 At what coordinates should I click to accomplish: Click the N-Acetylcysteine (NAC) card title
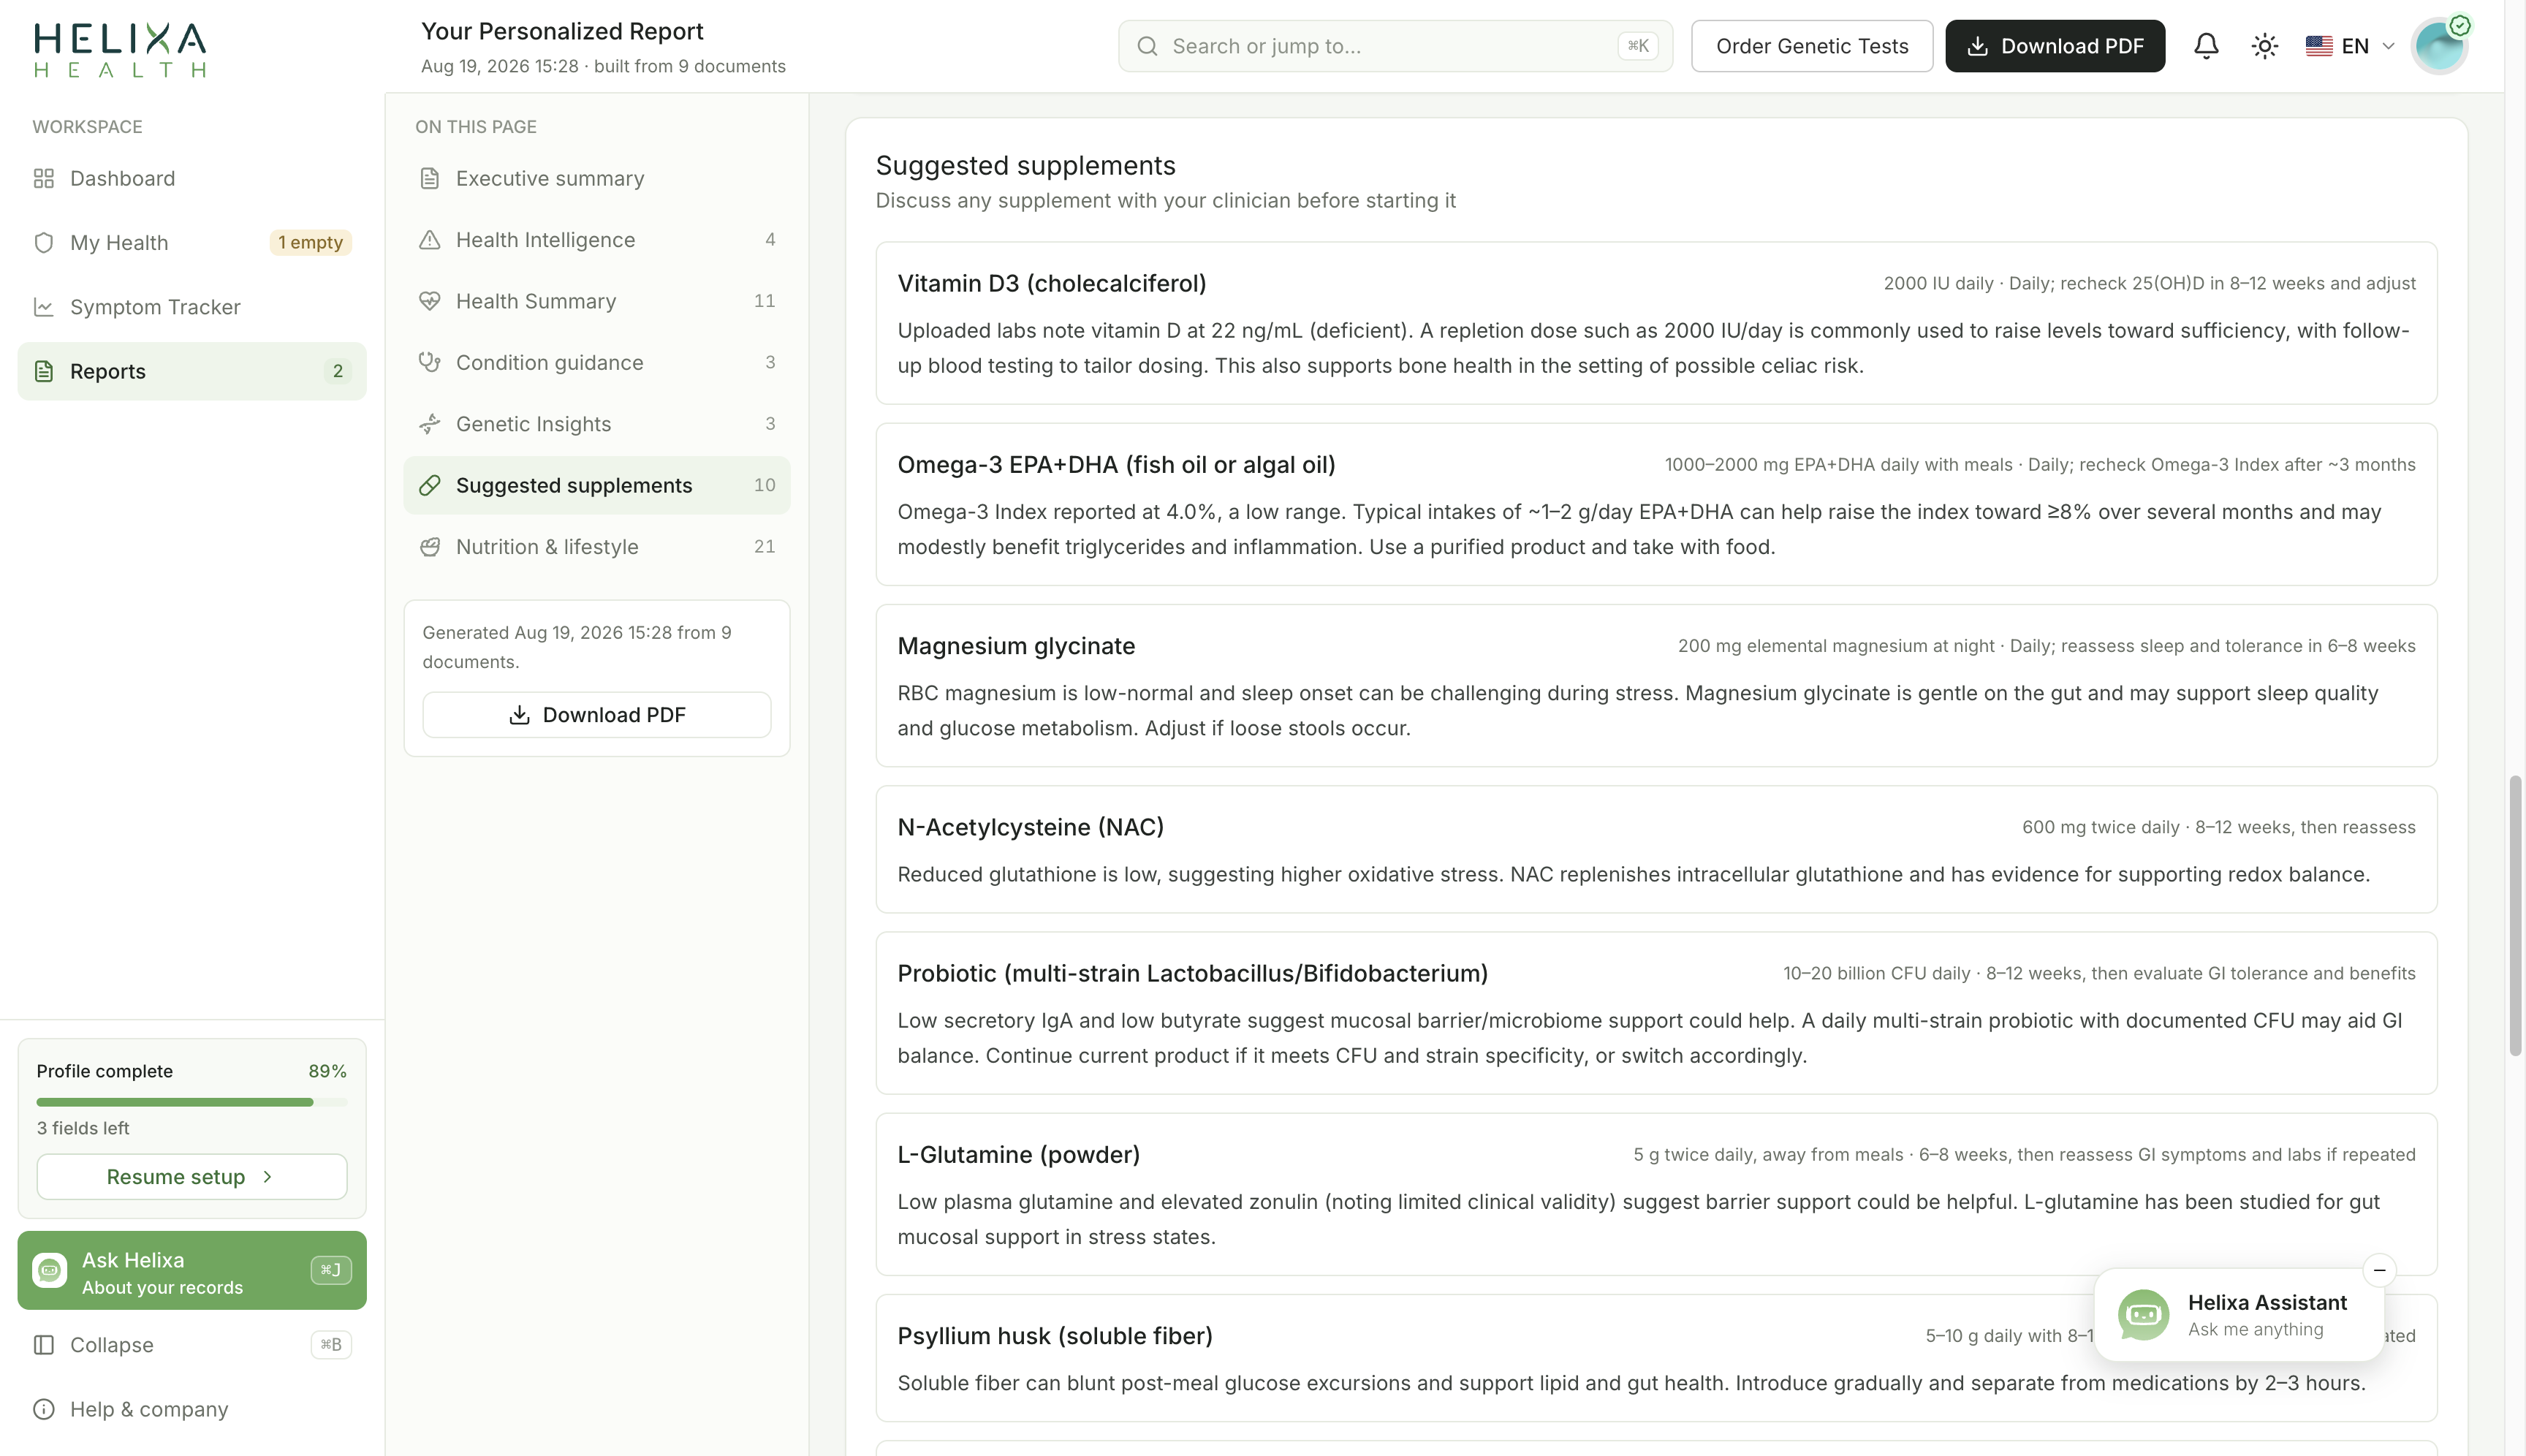[1030, 827]
